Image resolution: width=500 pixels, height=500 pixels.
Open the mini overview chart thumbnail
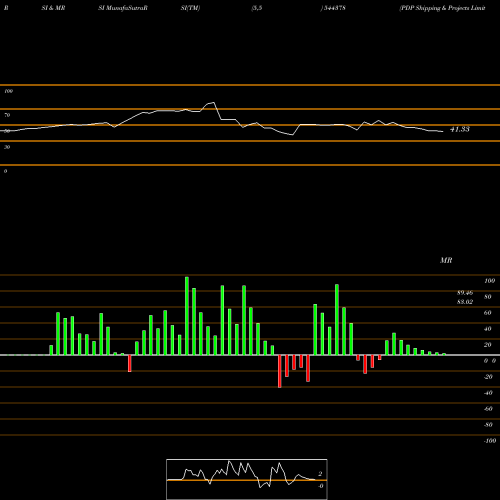[x=247, y=479]
